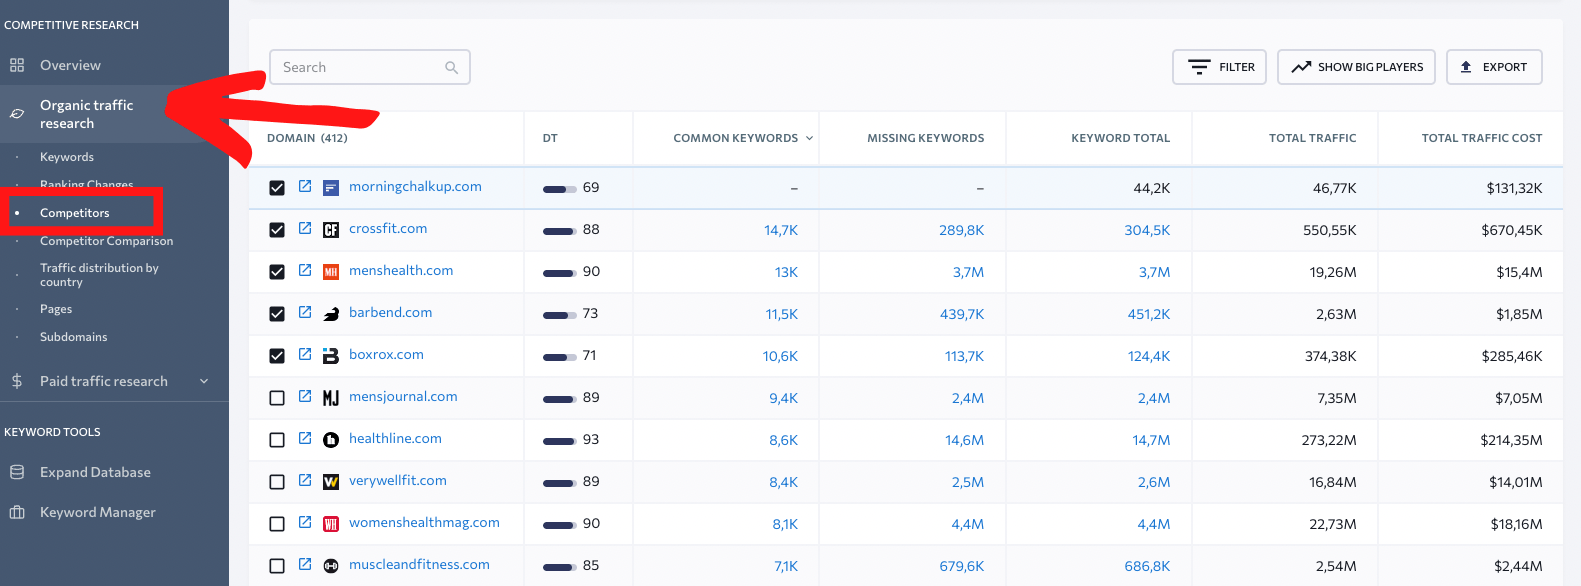Open crossfit.com external link icon
The width and height of the screenshot is (1581, 586).
click(x=305, y=229)
